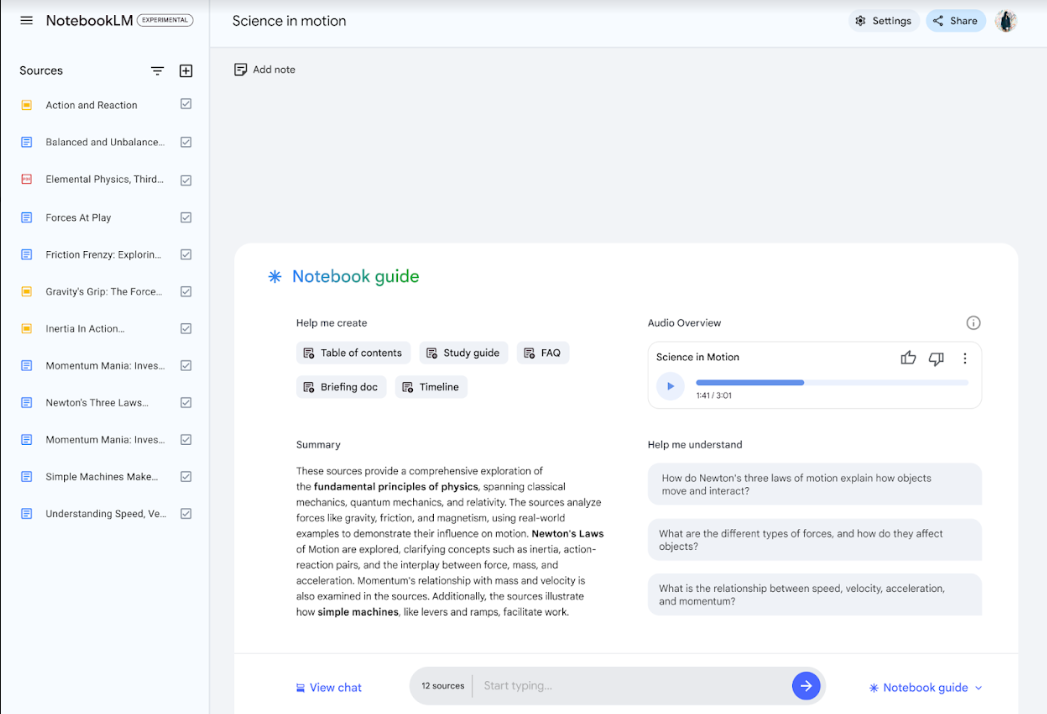Image resolution: width=1047 pixels, height=714 pixels.
Task: Click the sources filter icon
Action: 157,70
